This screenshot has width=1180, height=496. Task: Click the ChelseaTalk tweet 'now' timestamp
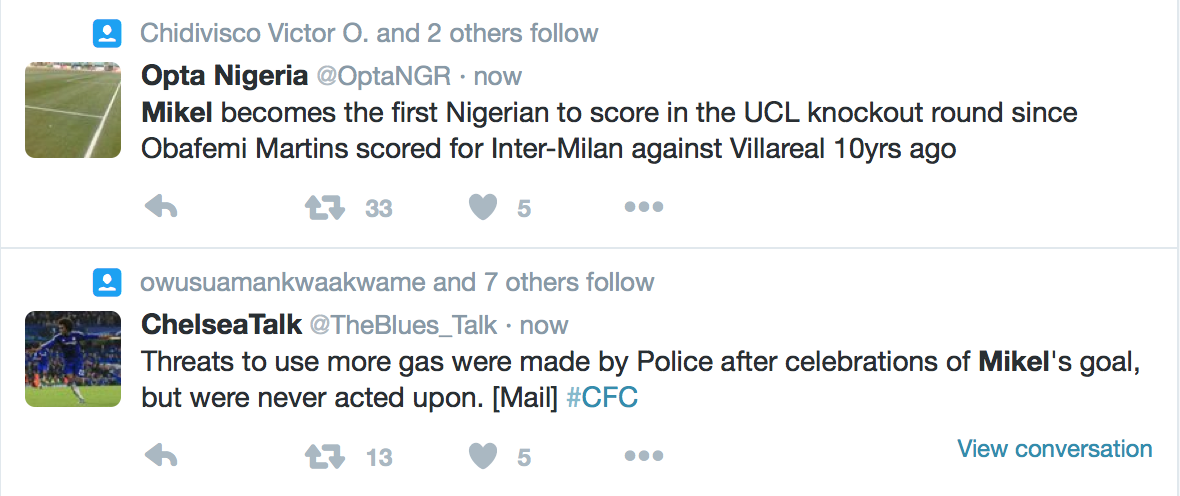[x=544, y=325]
